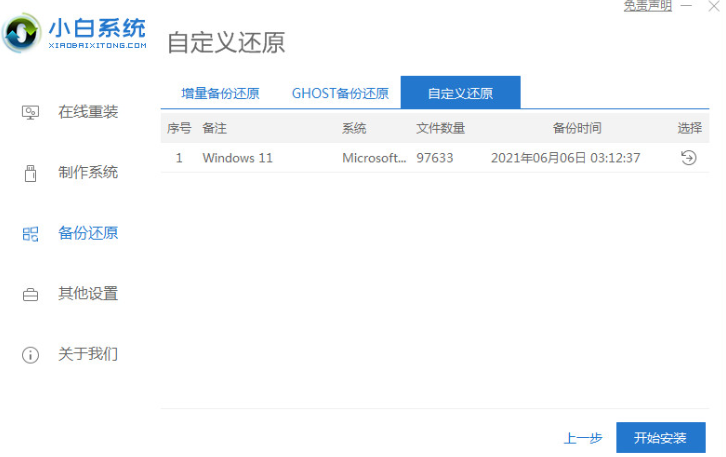Viewport: 726px width, 457px height.
Task: Click the 系统 column header
Action: pos(354,128)
